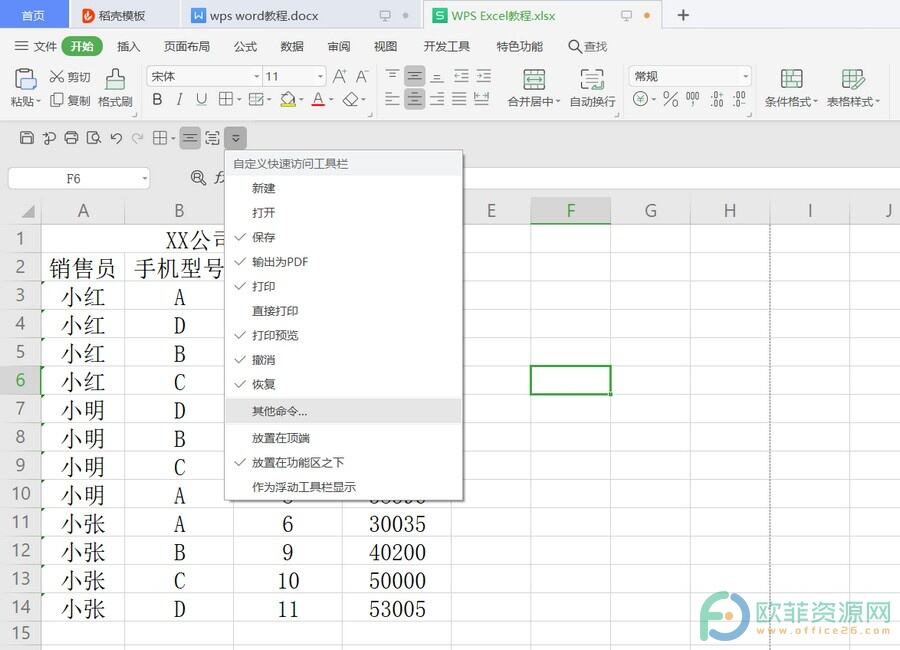Click the Cut (剪切) scissors icon
Viewport: 900px width, 650px height.
57,77
